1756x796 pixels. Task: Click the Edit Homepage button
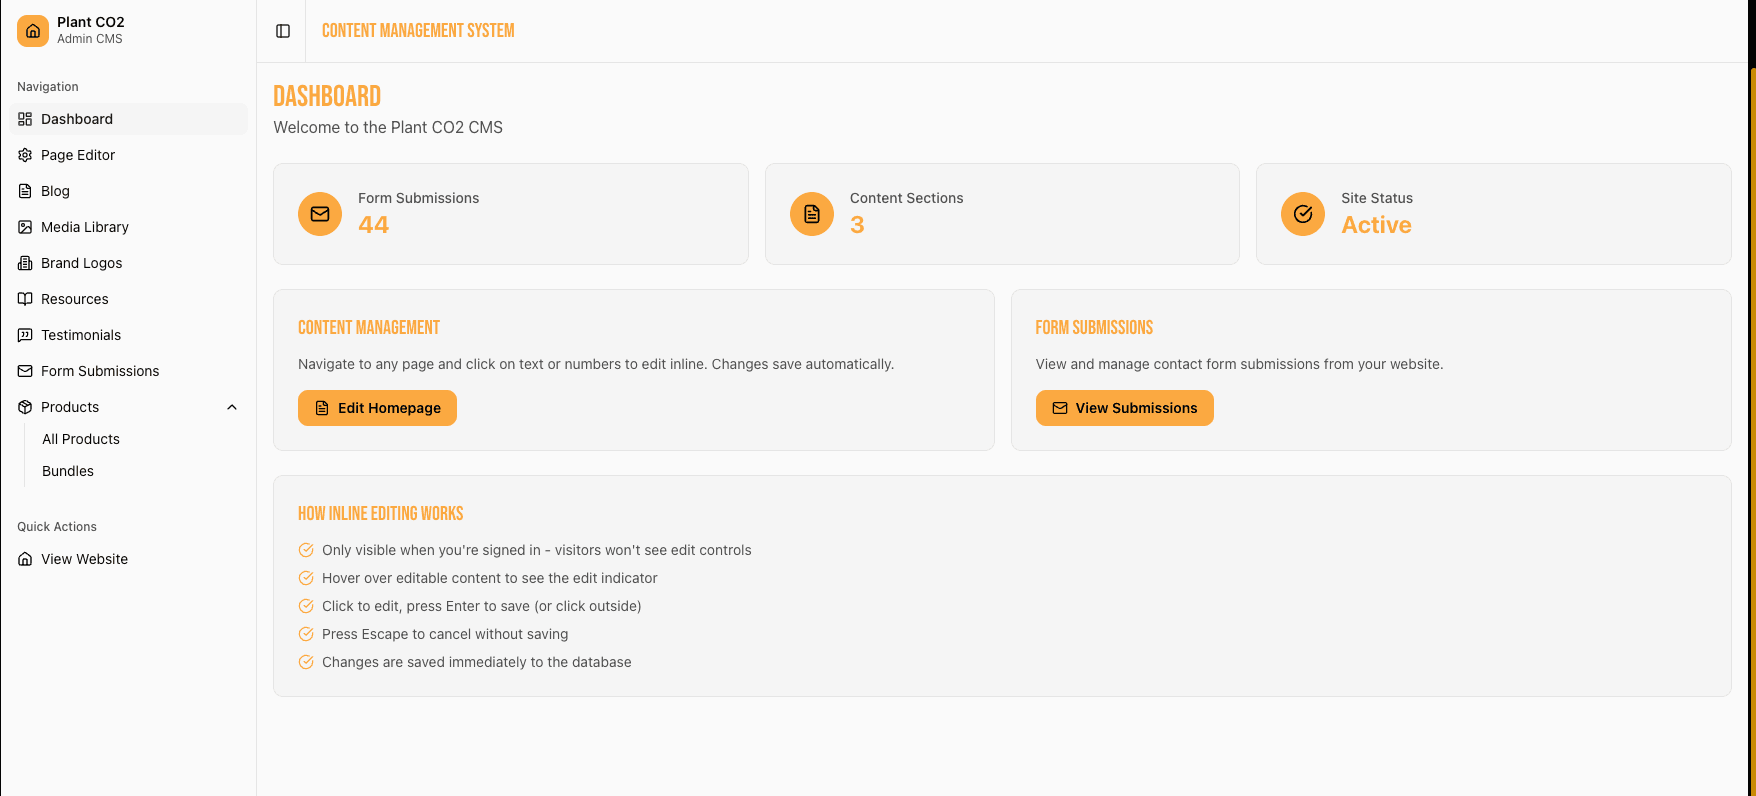click(377, 408)
